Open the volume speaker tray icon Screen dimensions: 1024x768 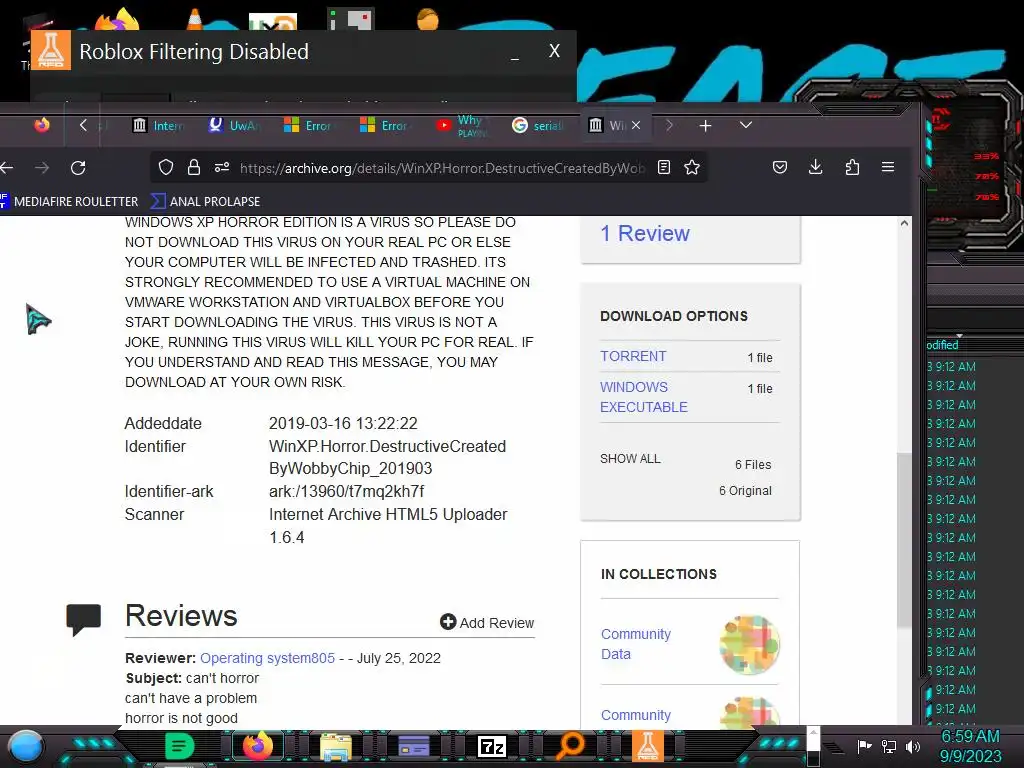click(x=913, y=746)
